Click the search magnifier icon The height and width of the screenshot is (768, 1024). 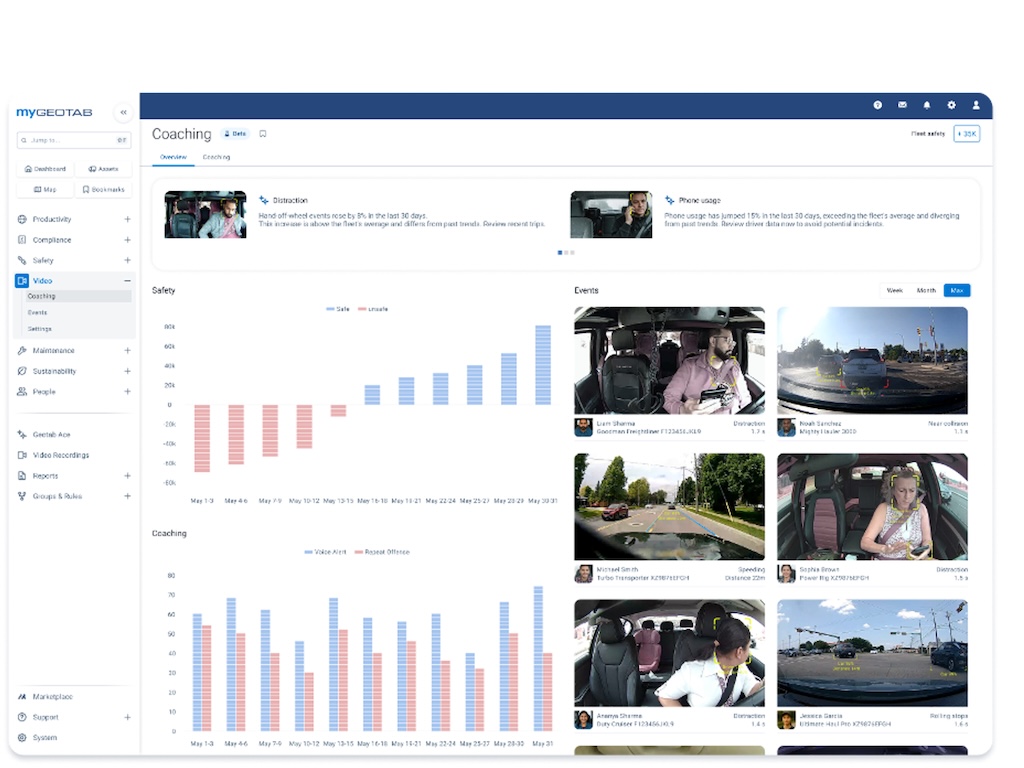click(x=24, y=140)
